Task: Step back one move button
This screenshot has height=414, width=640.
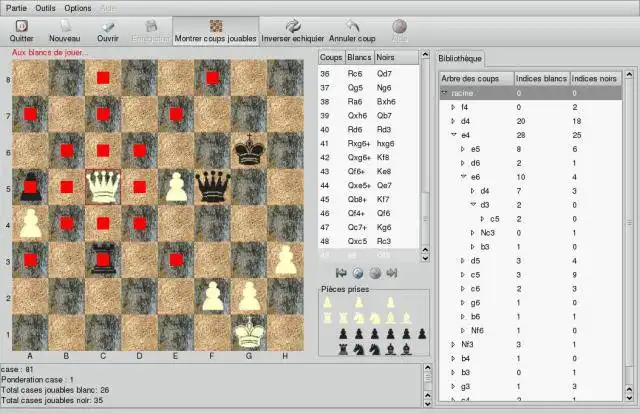Action: coord(358,273)
